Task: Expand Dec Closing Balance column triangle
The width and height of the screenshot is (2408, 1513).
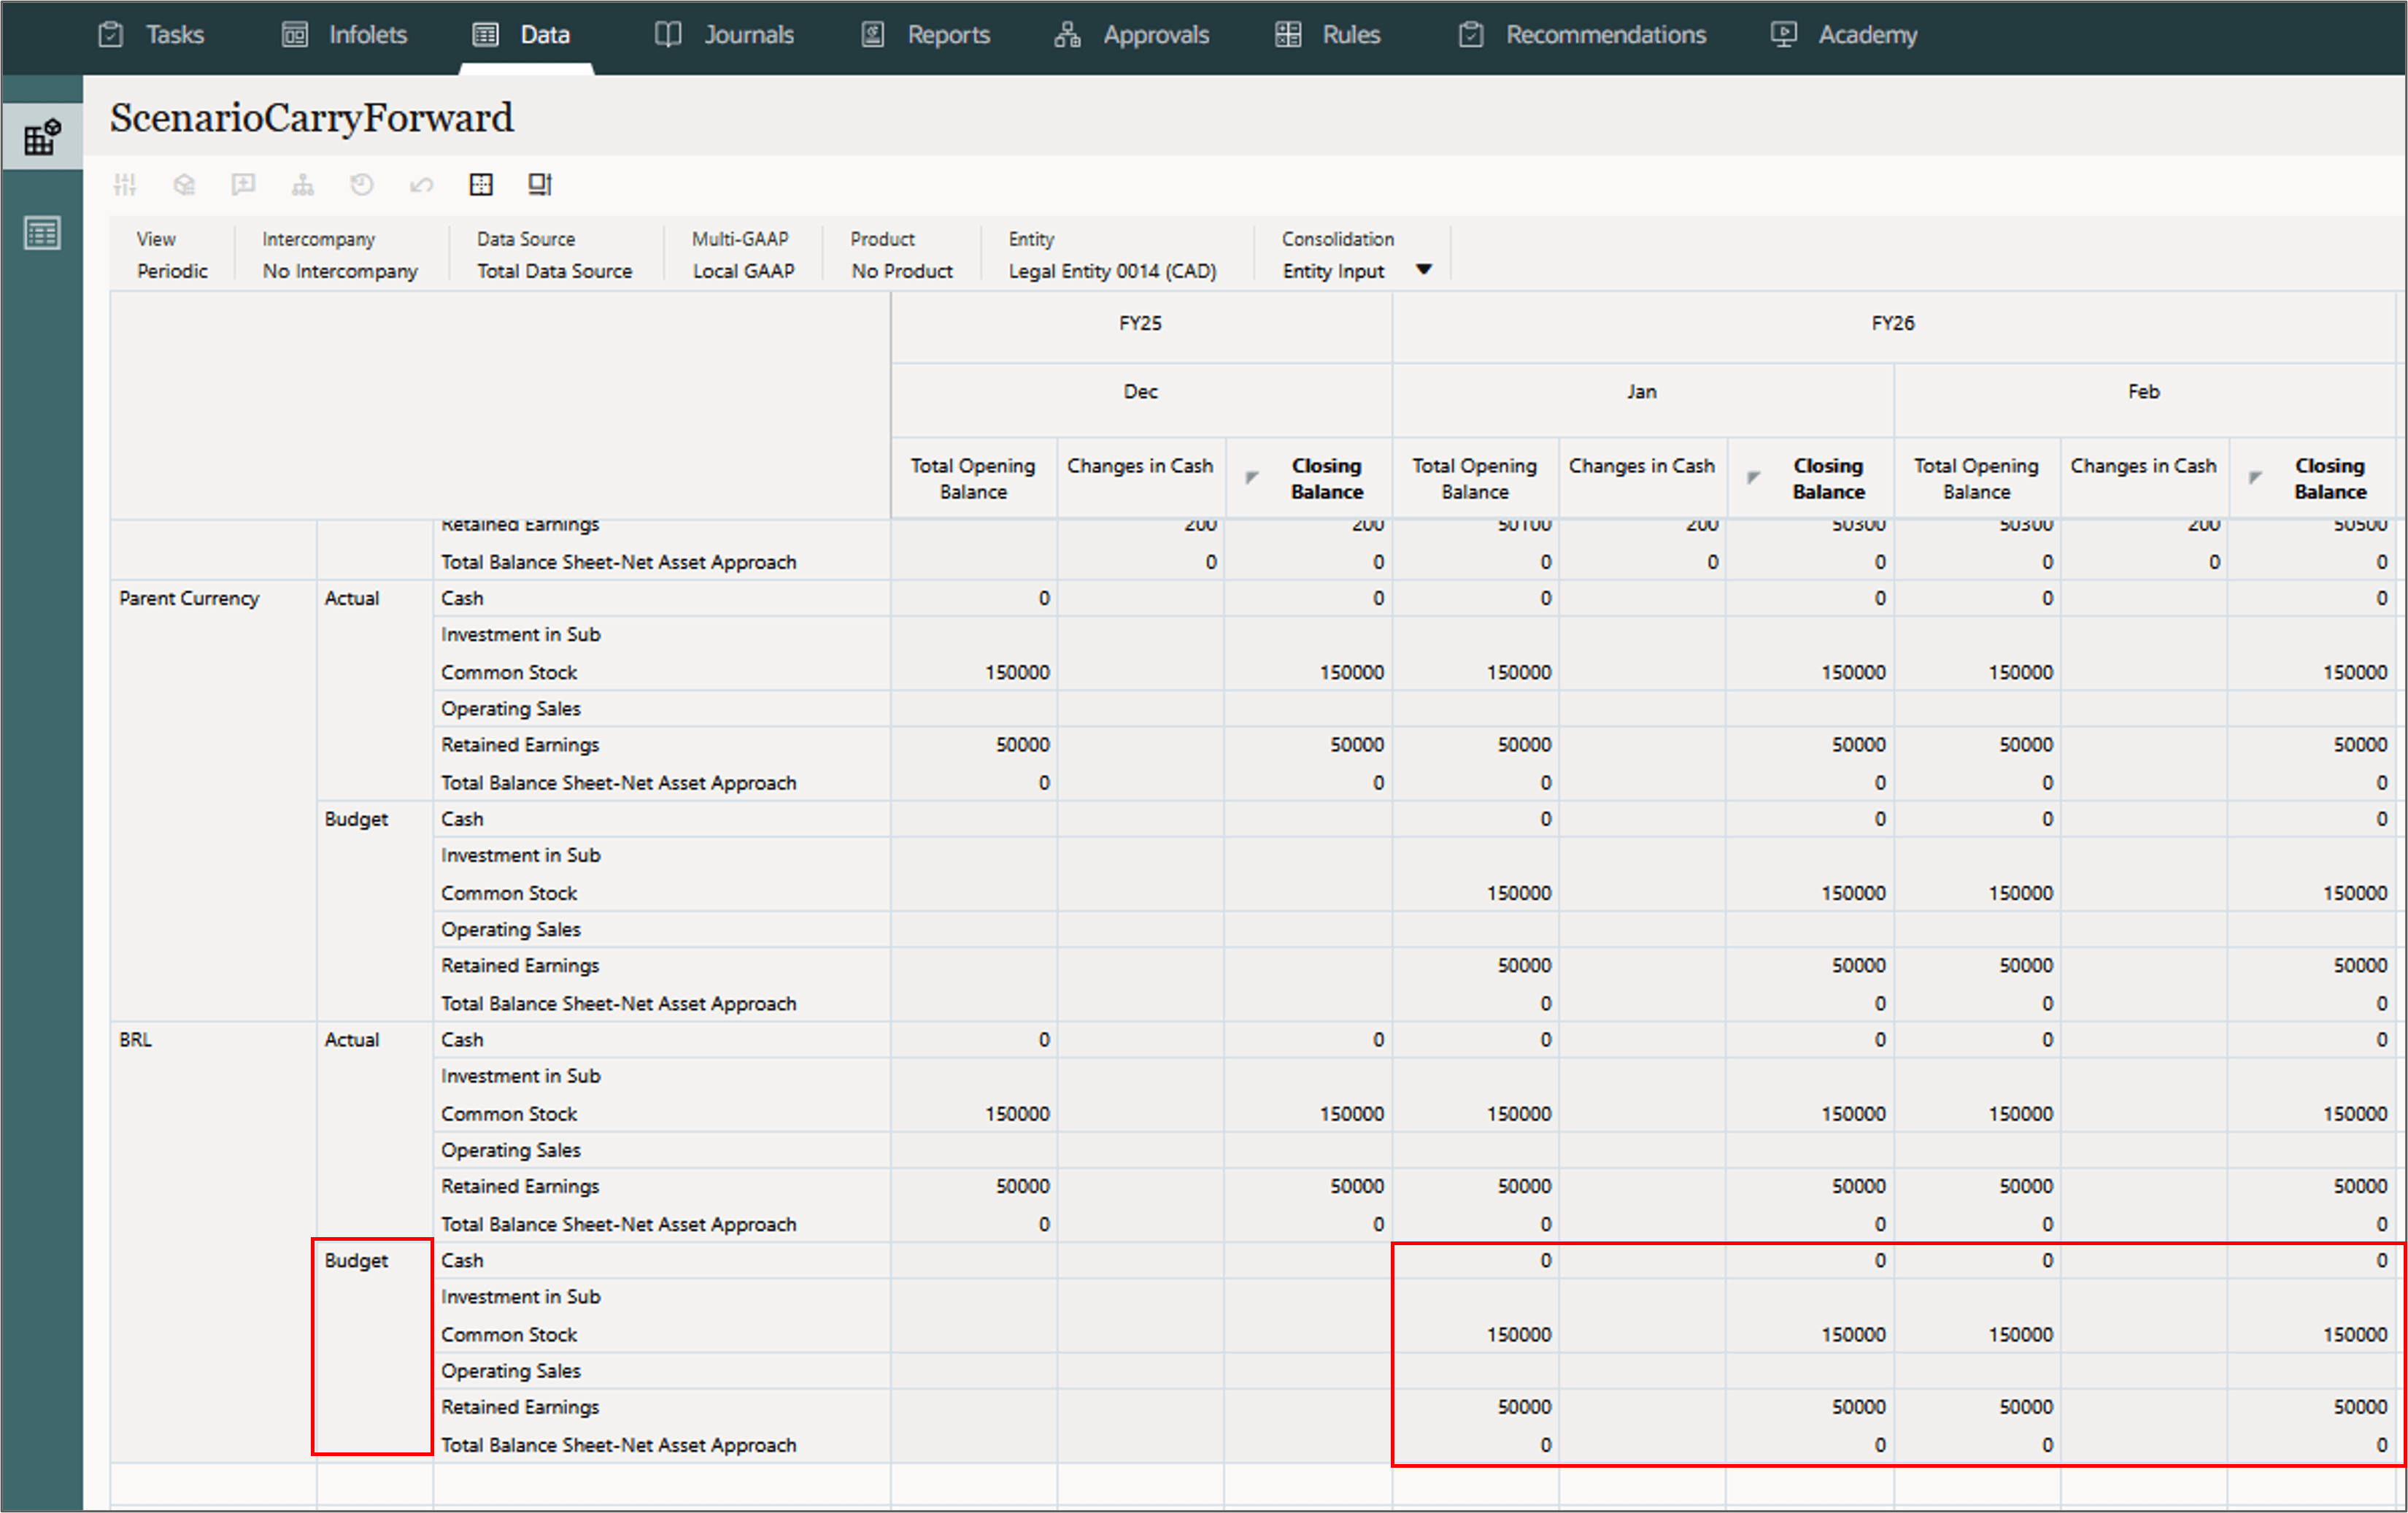Action: coord(1251,478)
